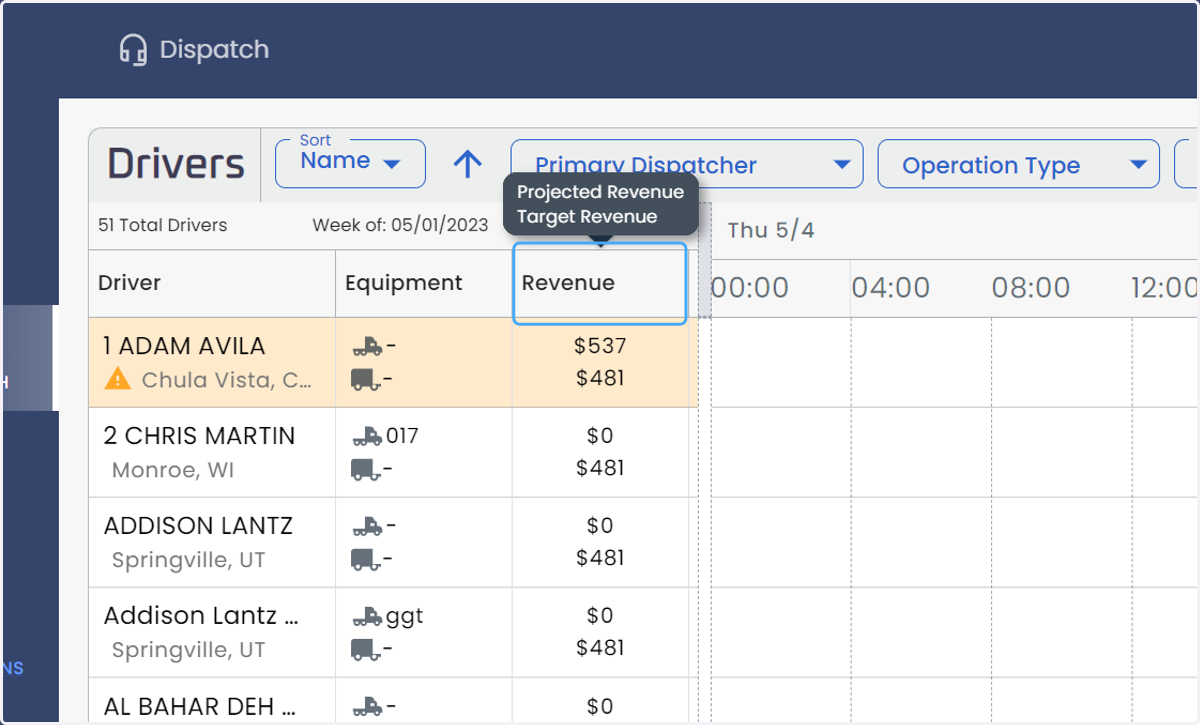Open driver Addison Lantz with truncated name
The width and height of the screenshot is (1200, 725).
201,616
